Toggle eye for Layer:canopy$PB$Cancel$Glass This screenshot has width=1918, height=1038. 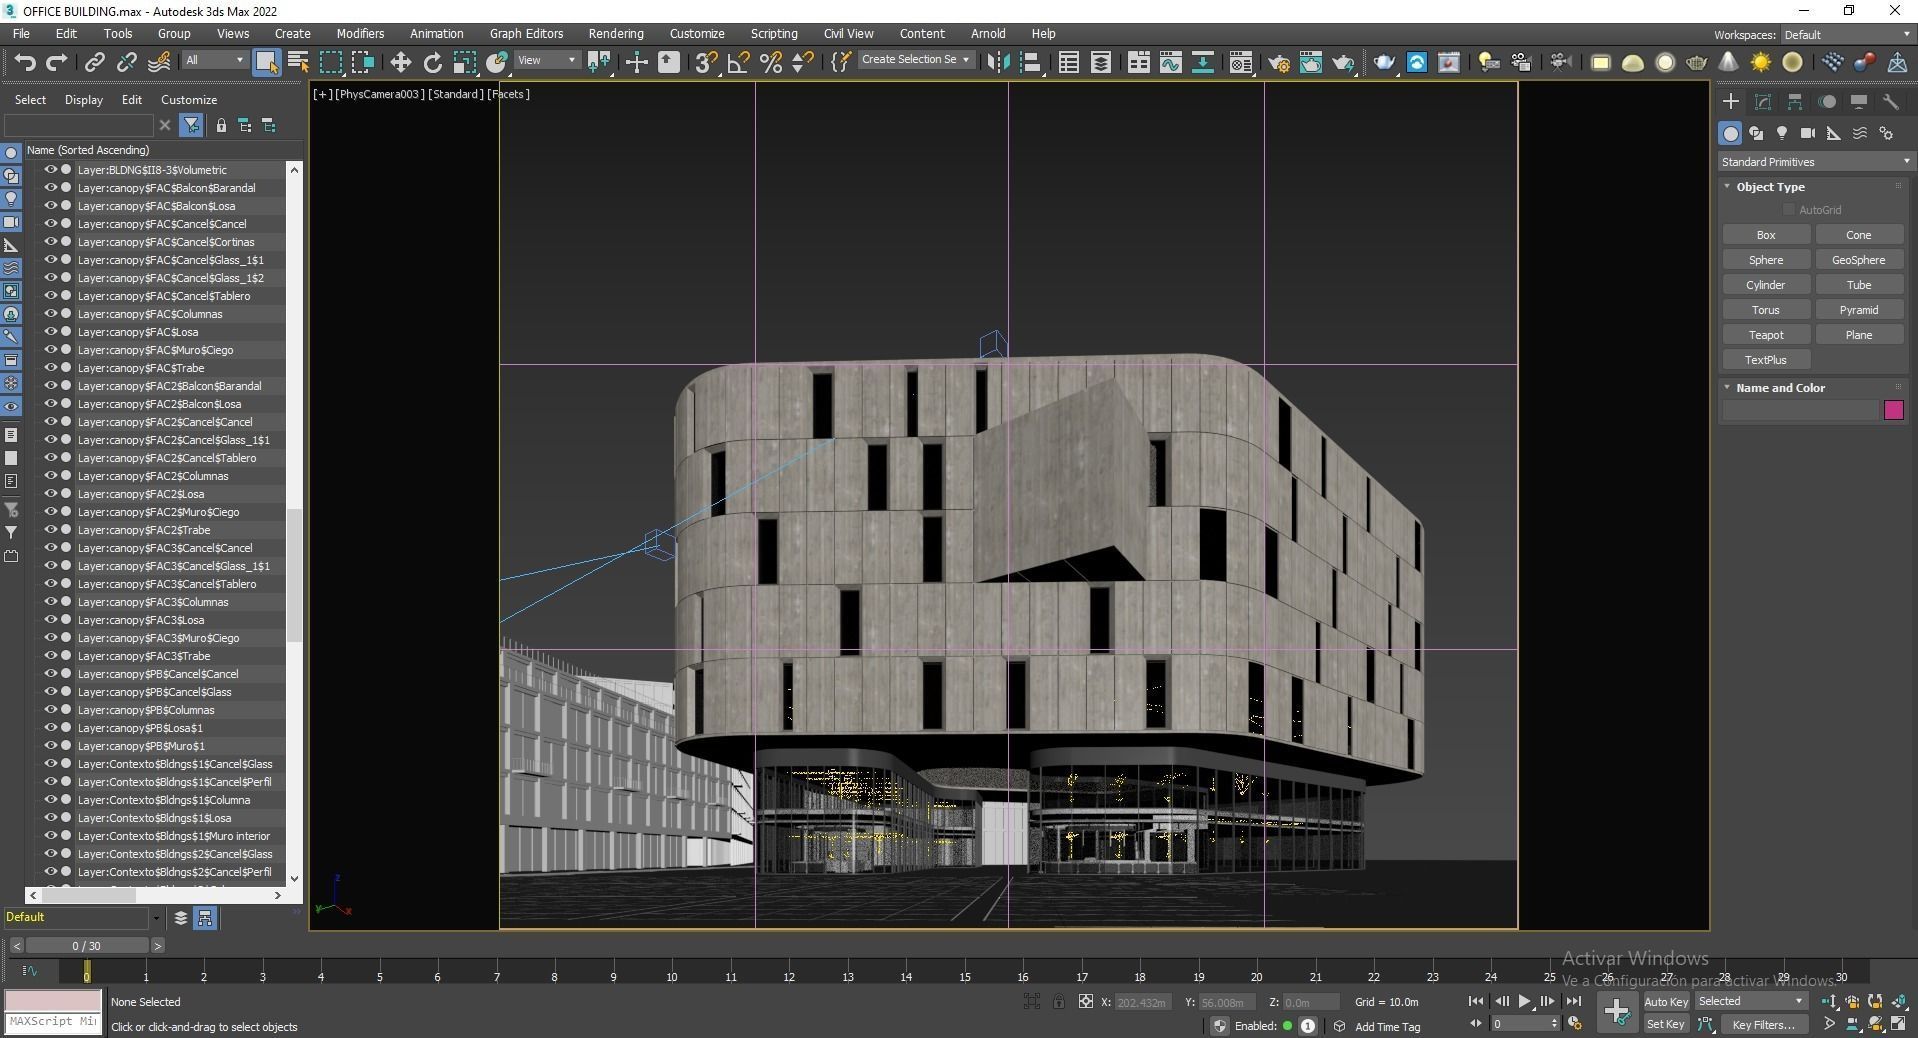[50, 692]
